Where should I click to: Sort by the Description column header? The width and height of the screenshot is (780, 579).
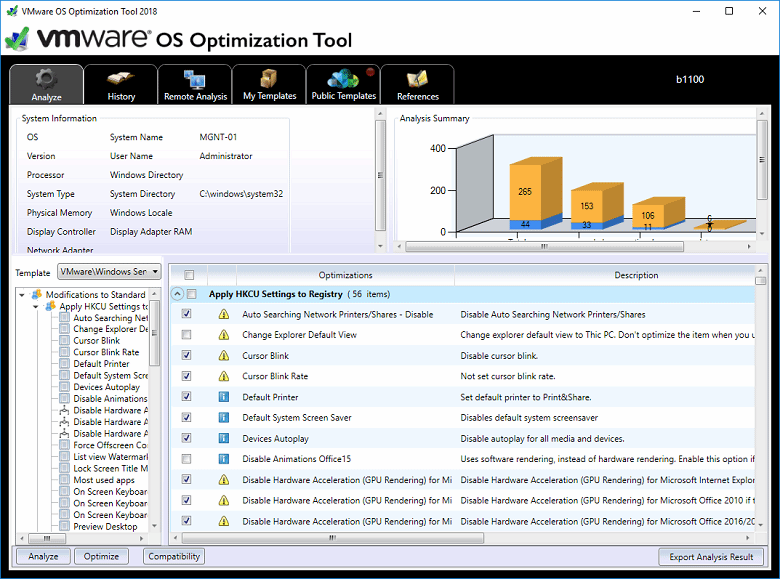click(636, 275)
